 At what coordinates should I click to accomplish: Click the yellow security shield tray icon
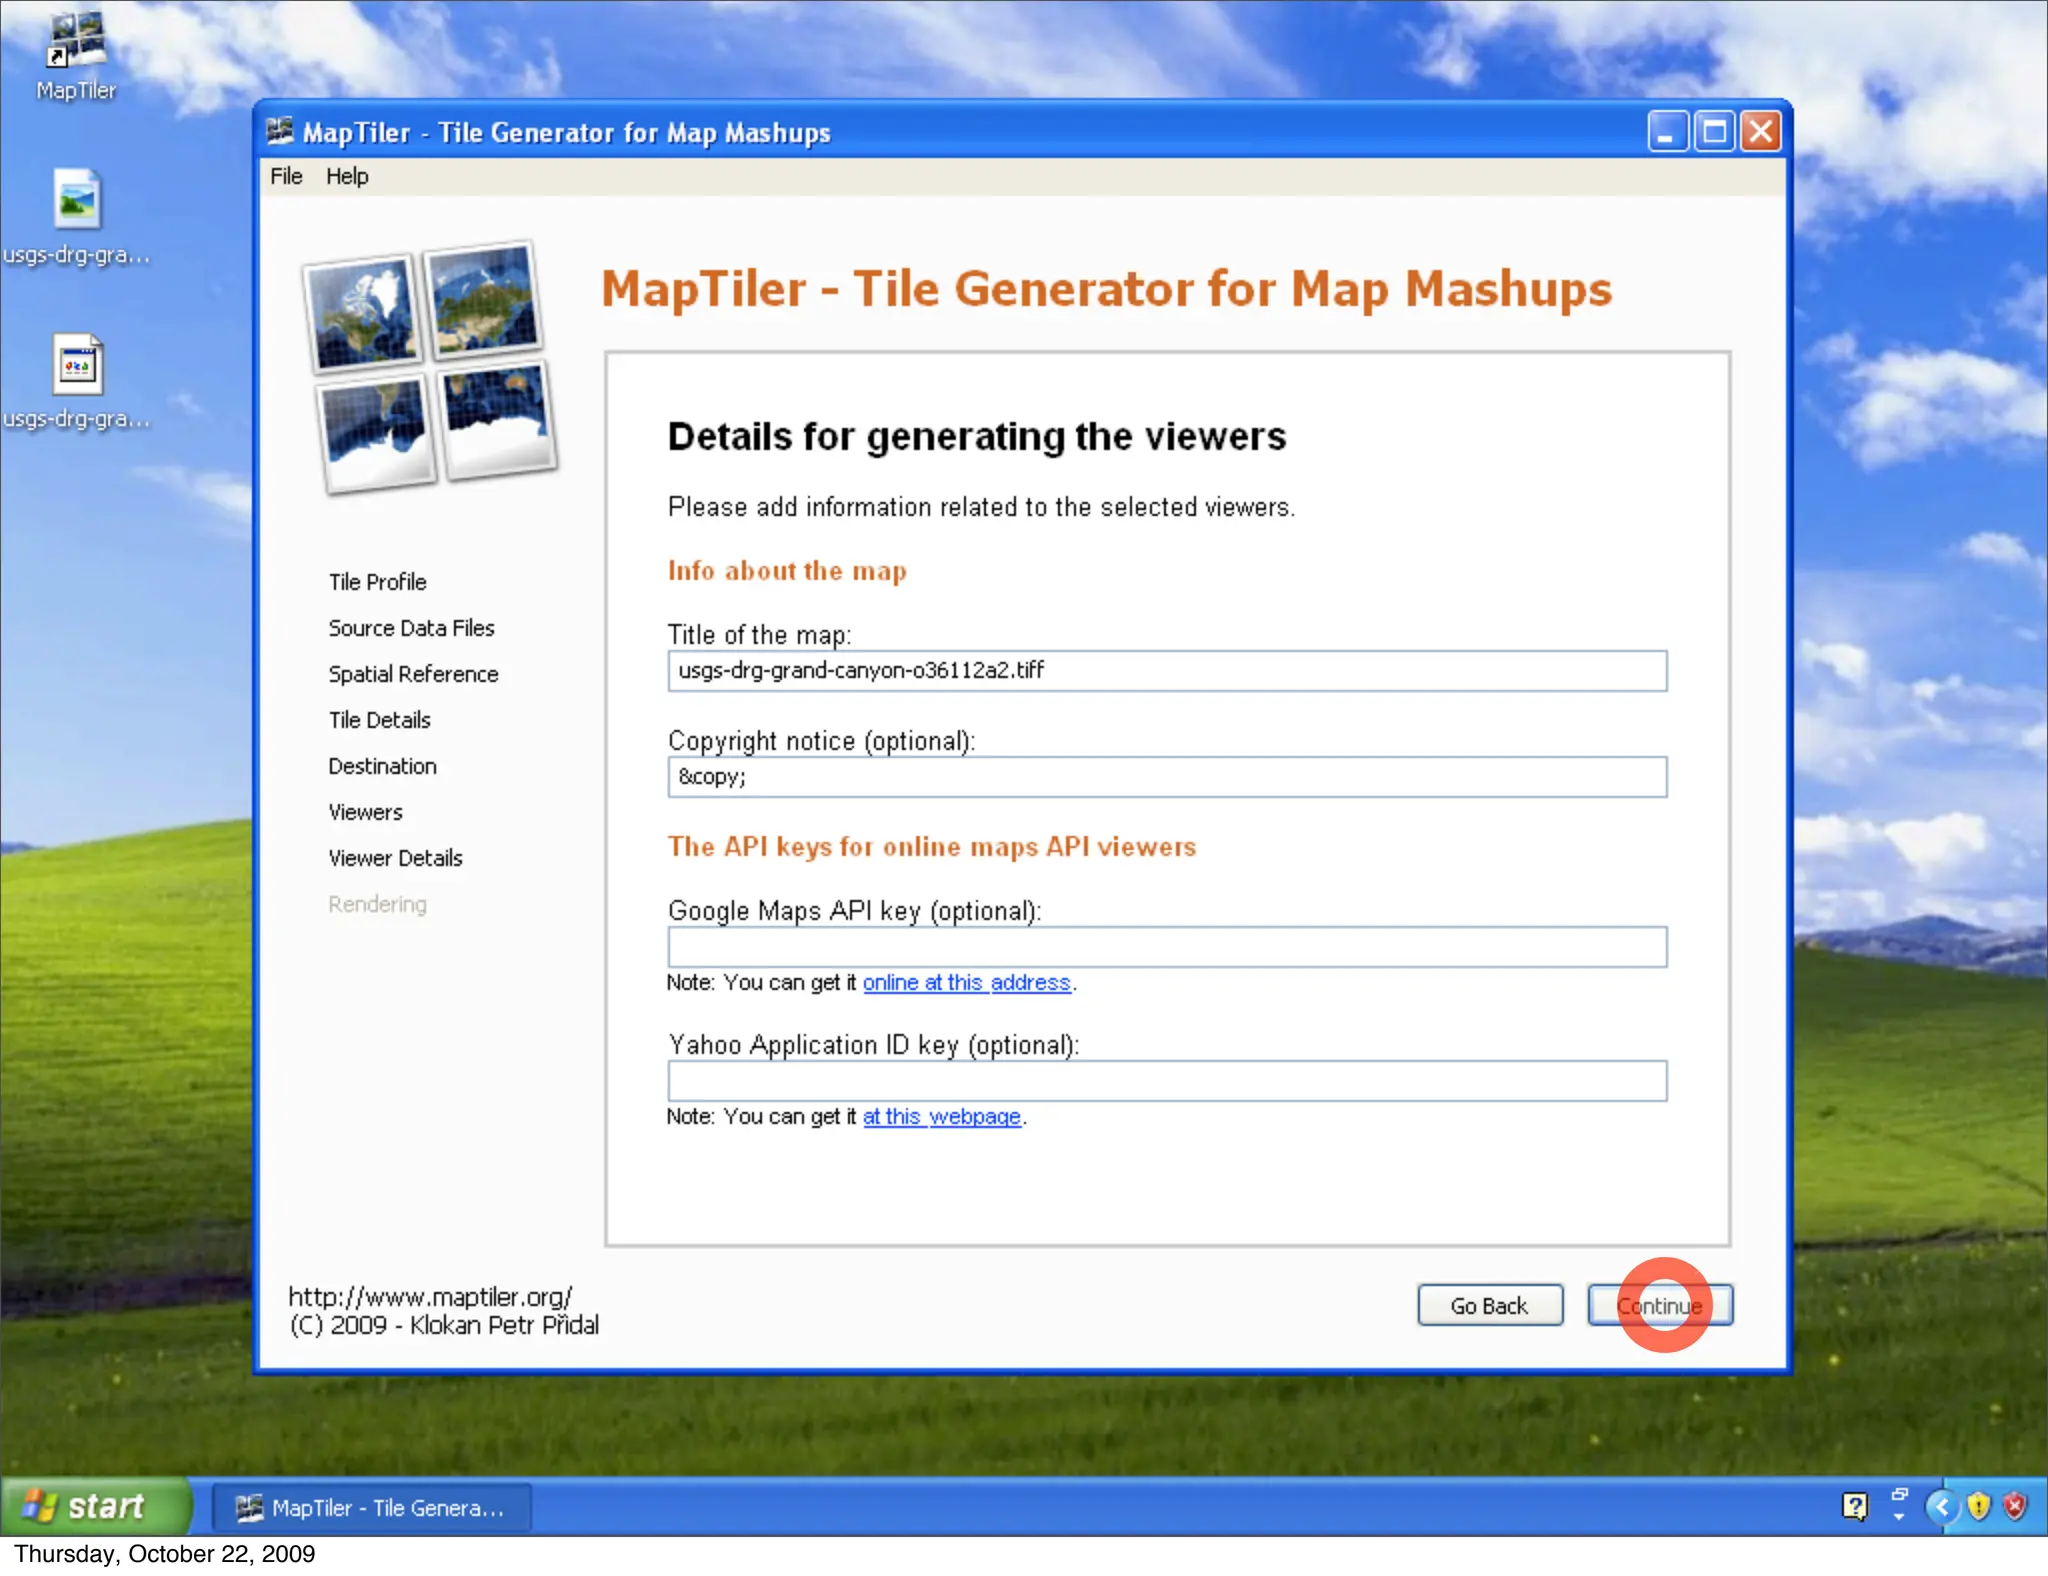point(1978,1506)
